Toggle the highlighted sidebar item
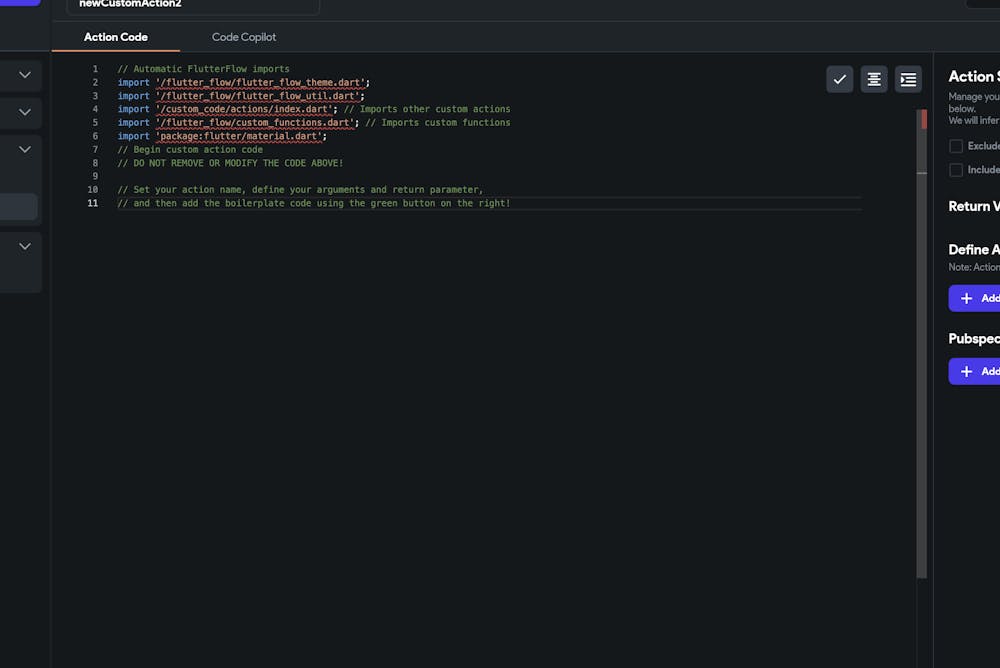Screen dimensions: 1000x668 (20, 206)
